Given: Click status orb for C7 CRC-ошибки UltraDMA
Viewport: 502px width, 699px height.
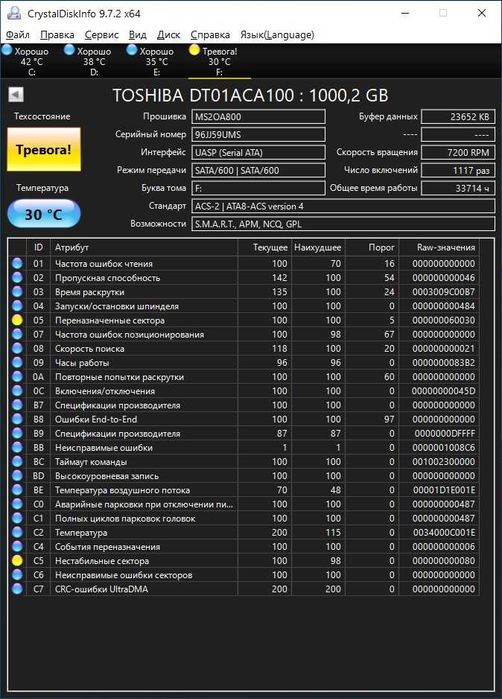Looking at the screenshot, I should (x=17, y=589).
